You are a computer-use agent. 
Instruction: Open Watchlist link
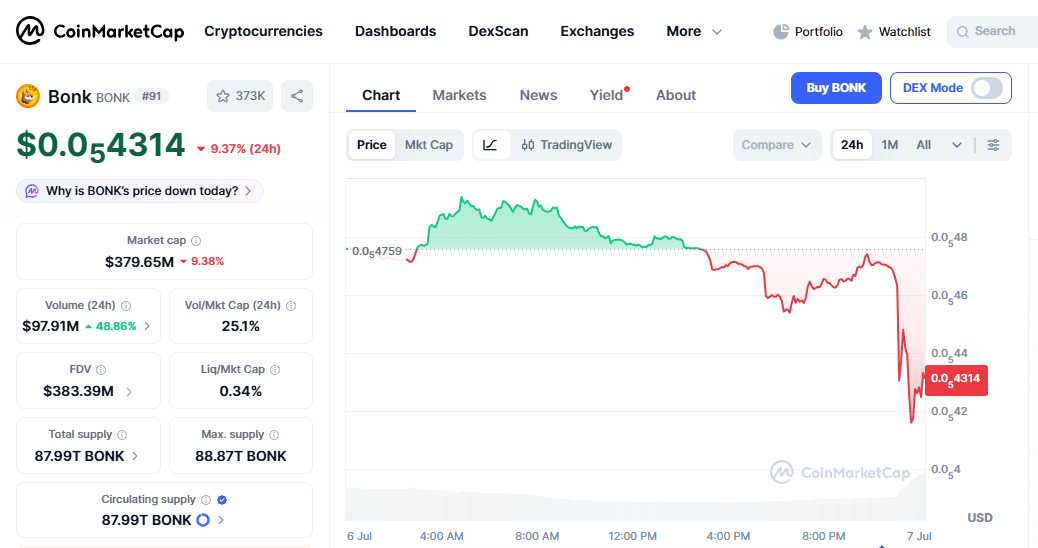click(x=904, y=32)
